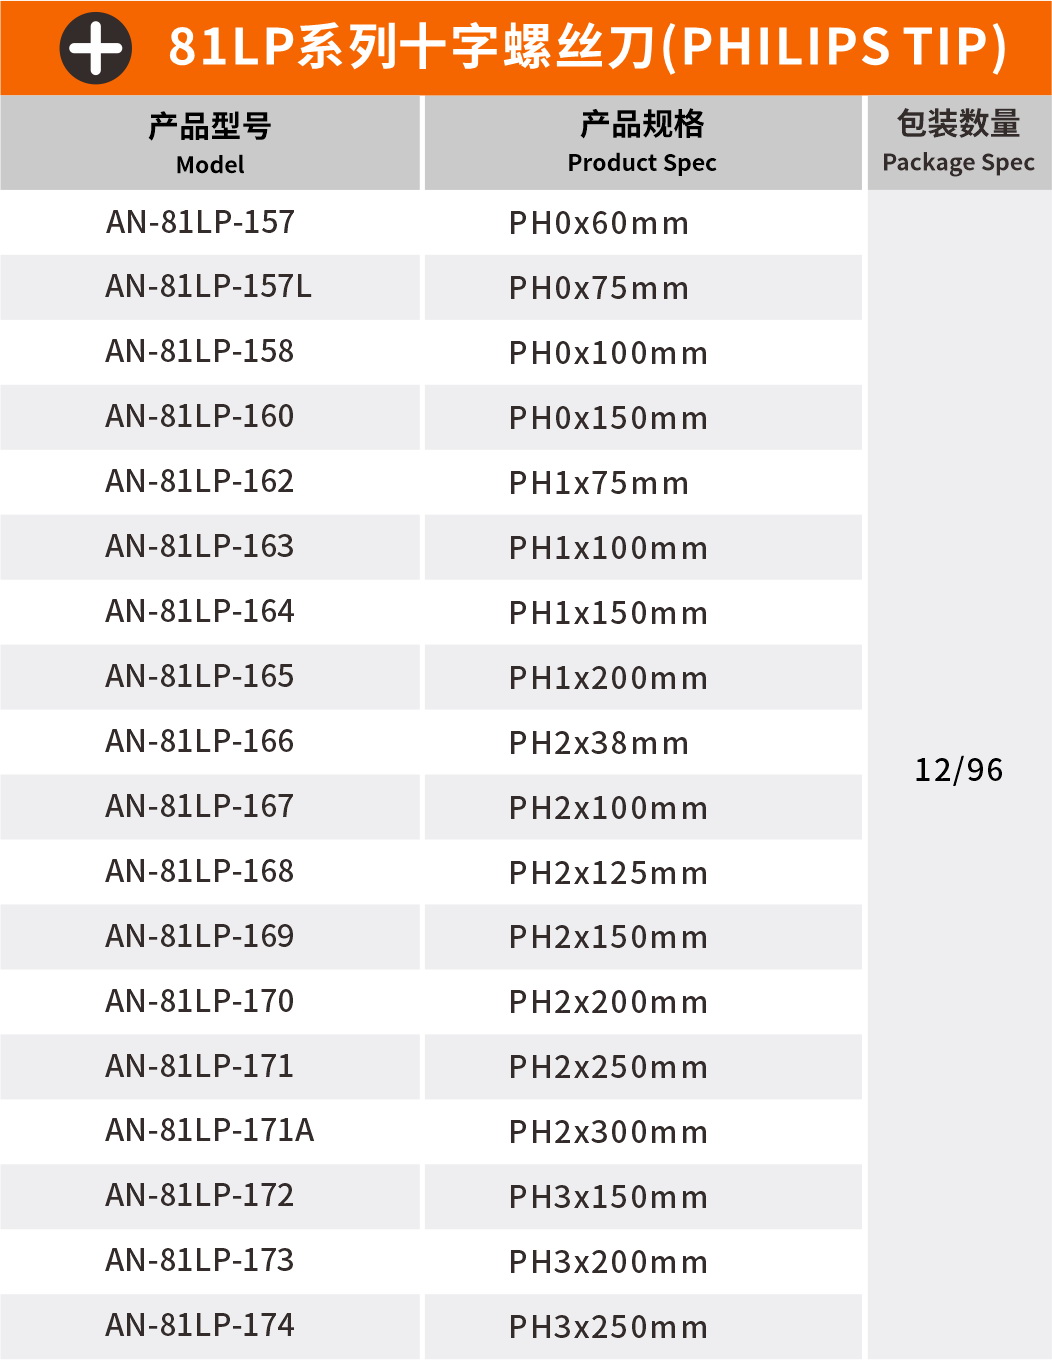Click the PH2x38mm spec cell
The height and width of the screenshot is (1360, 1052).
(598, 743)
